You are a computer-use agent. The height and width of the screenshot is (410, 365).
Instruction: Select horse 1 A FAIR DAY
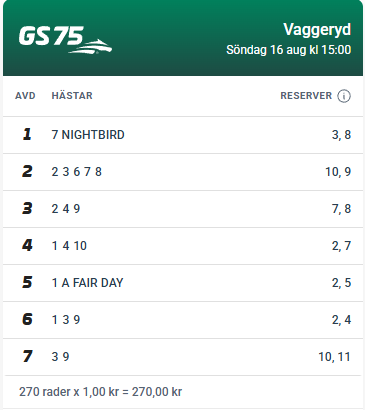point(87,283)
